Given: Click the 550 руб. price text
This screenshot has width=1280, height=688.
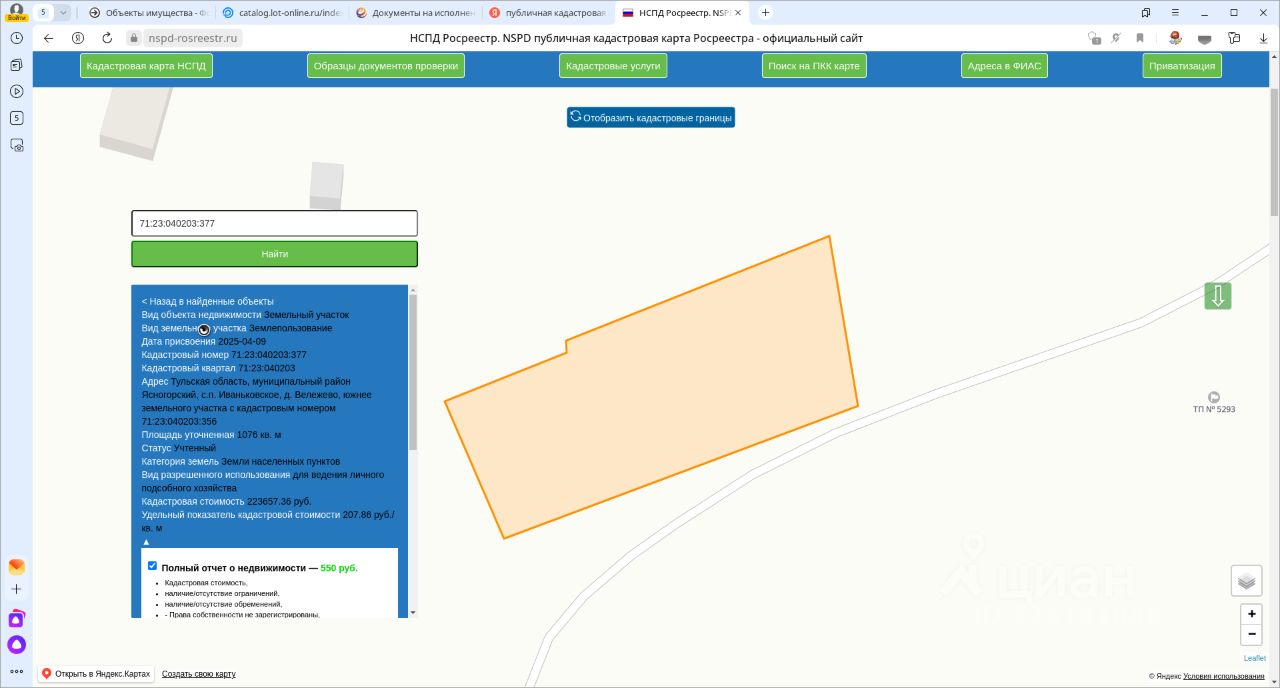Looking at the screenshot, I should [339, 568].
